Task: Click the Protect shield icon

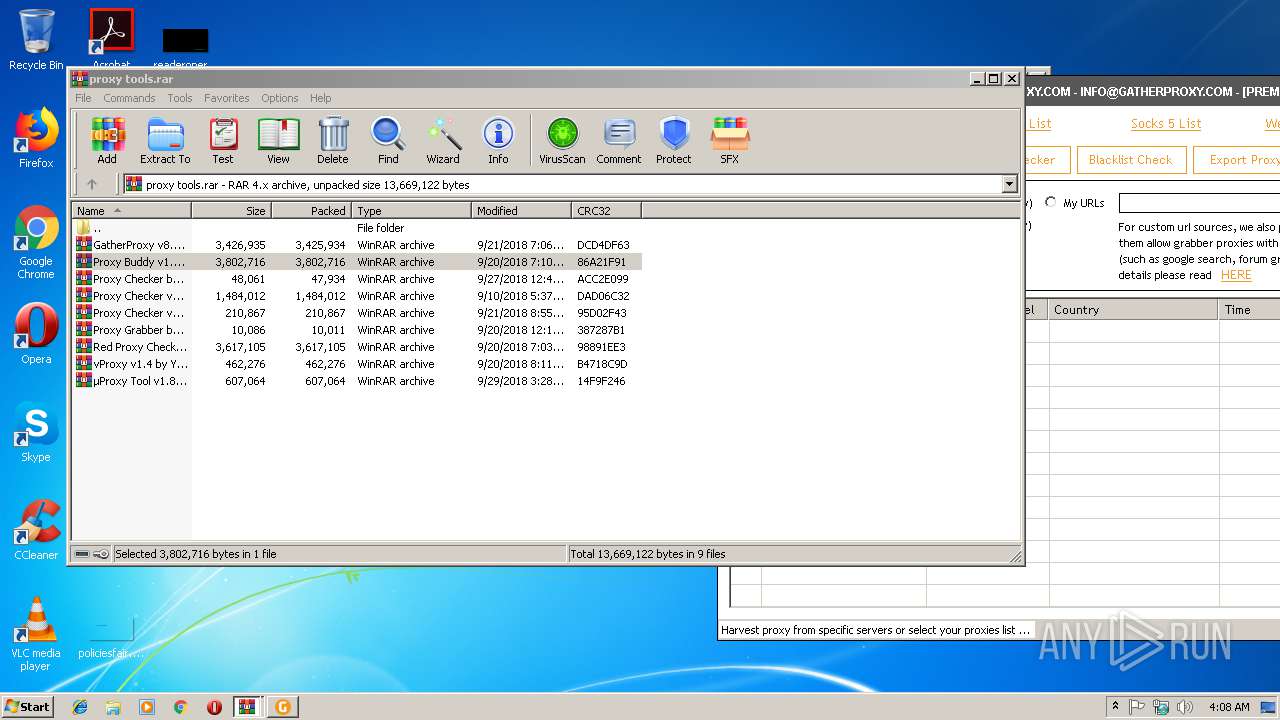Action: point(674,140)
